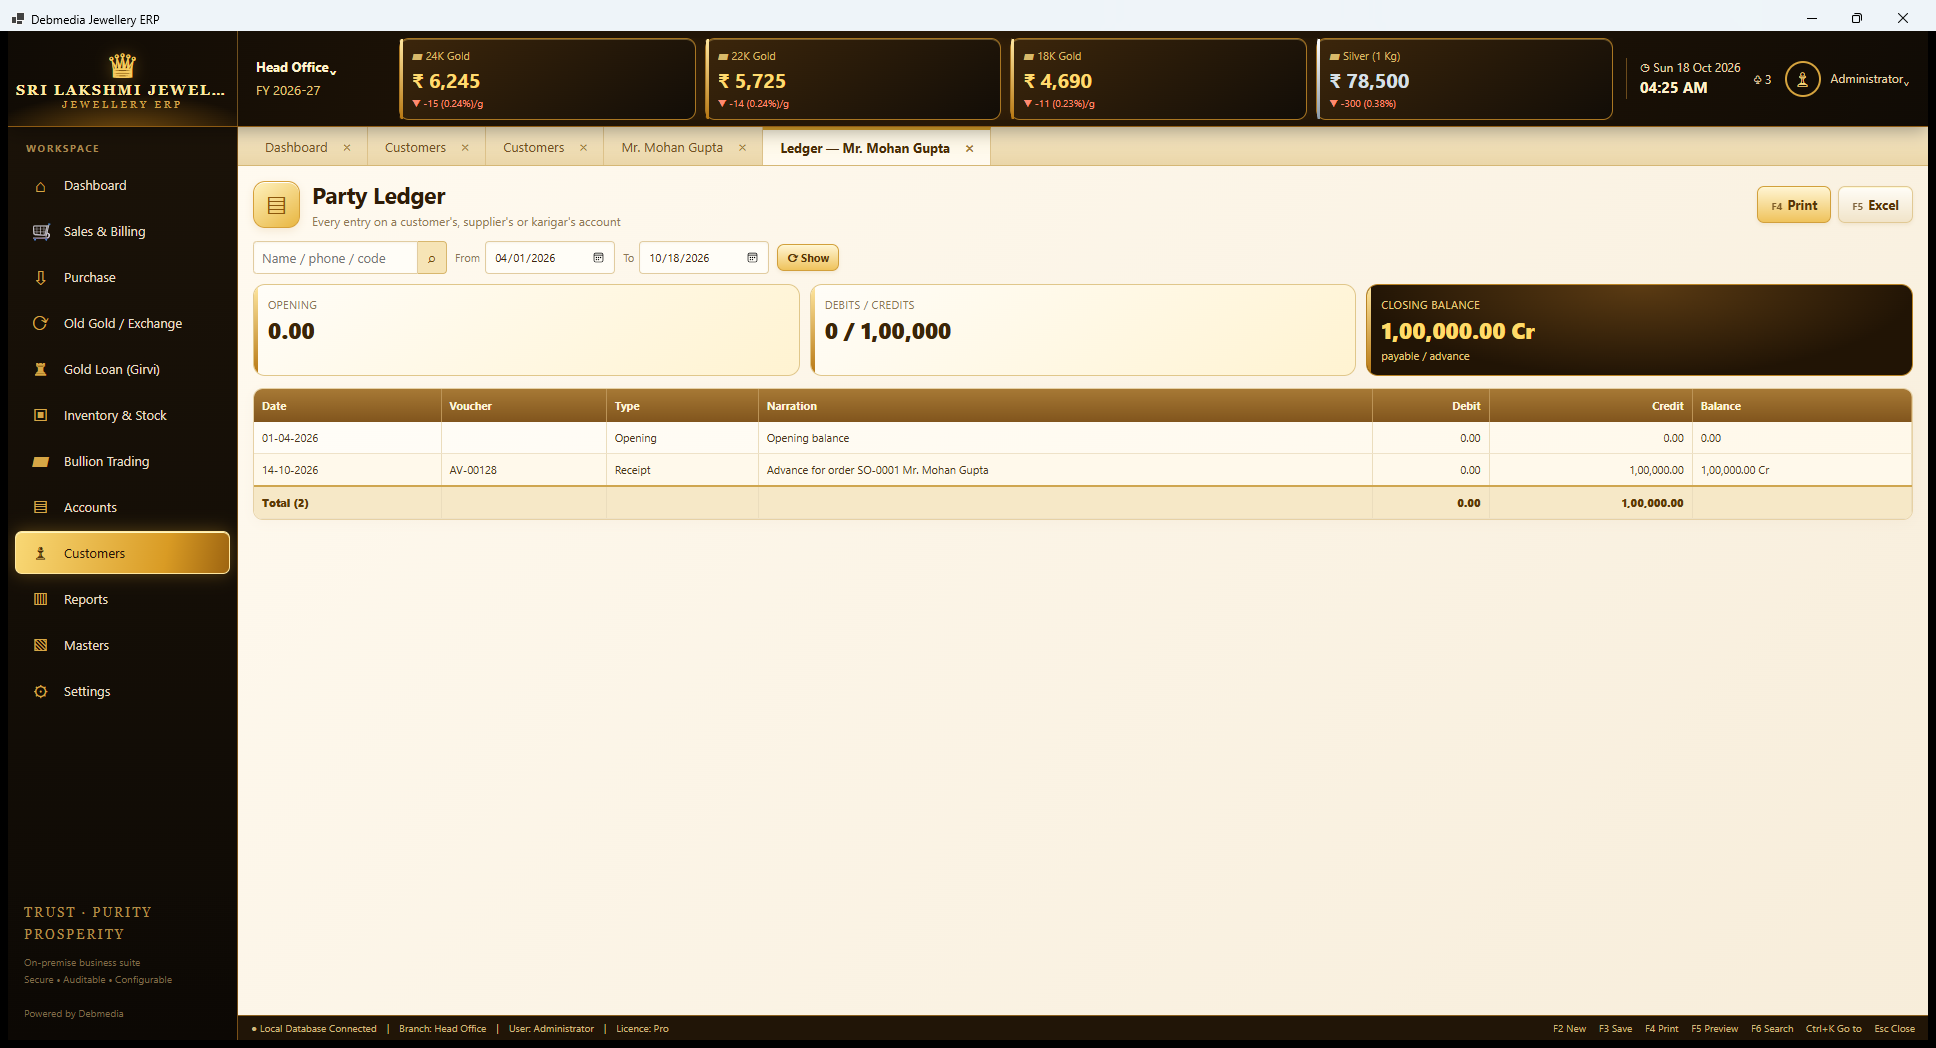This screenshot has height=1048, width=1936.
Task: Open the To date calendar picker
Action: point(752,258)
